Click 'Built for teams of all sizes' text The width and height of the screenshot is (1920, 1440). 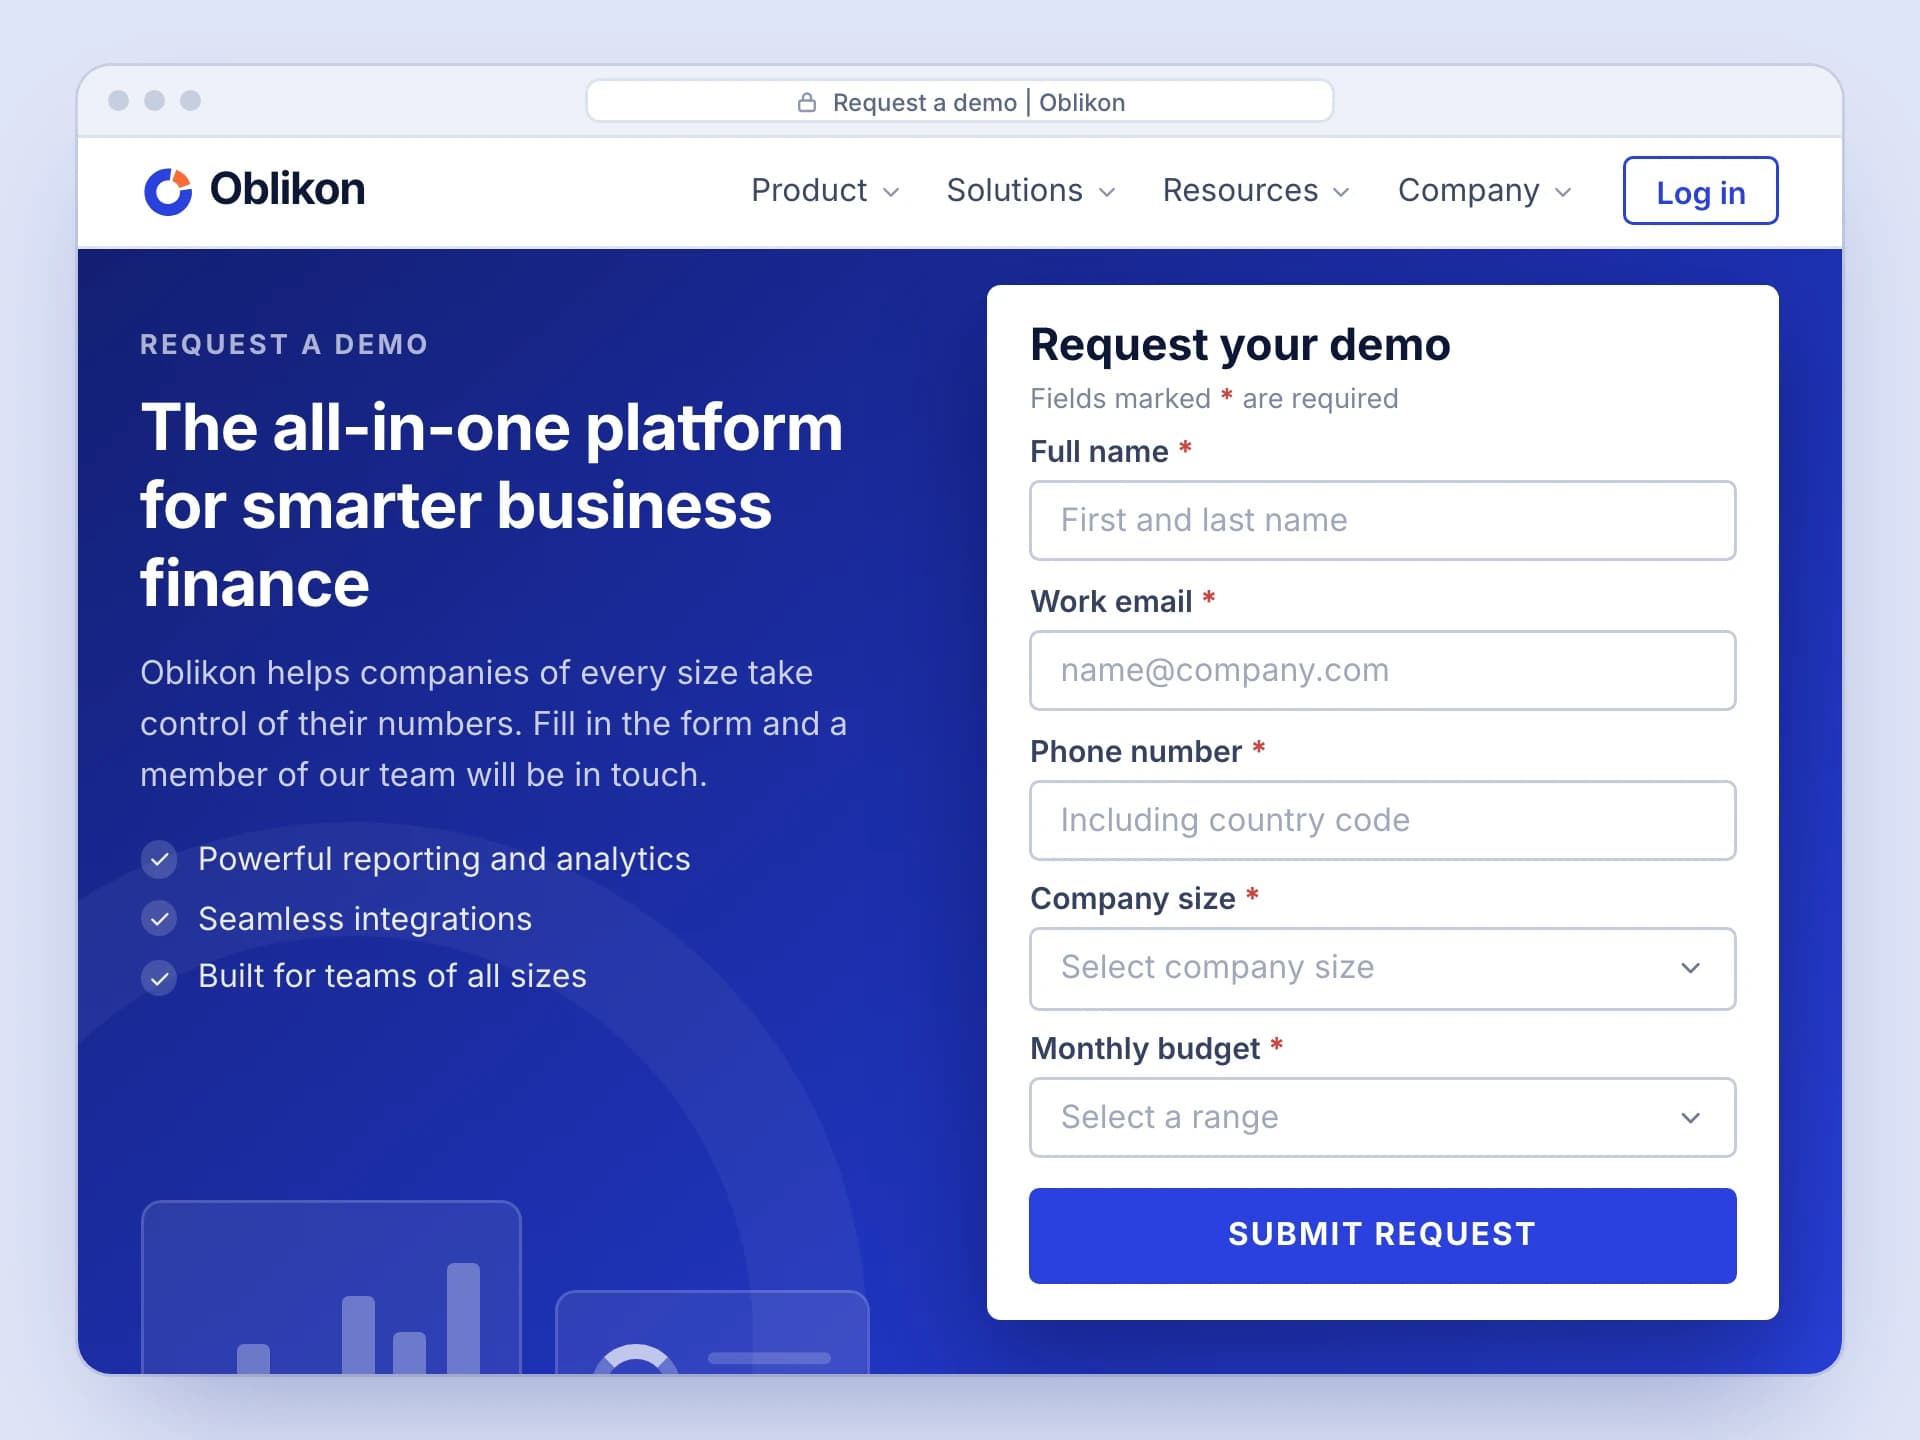[392, 976]
